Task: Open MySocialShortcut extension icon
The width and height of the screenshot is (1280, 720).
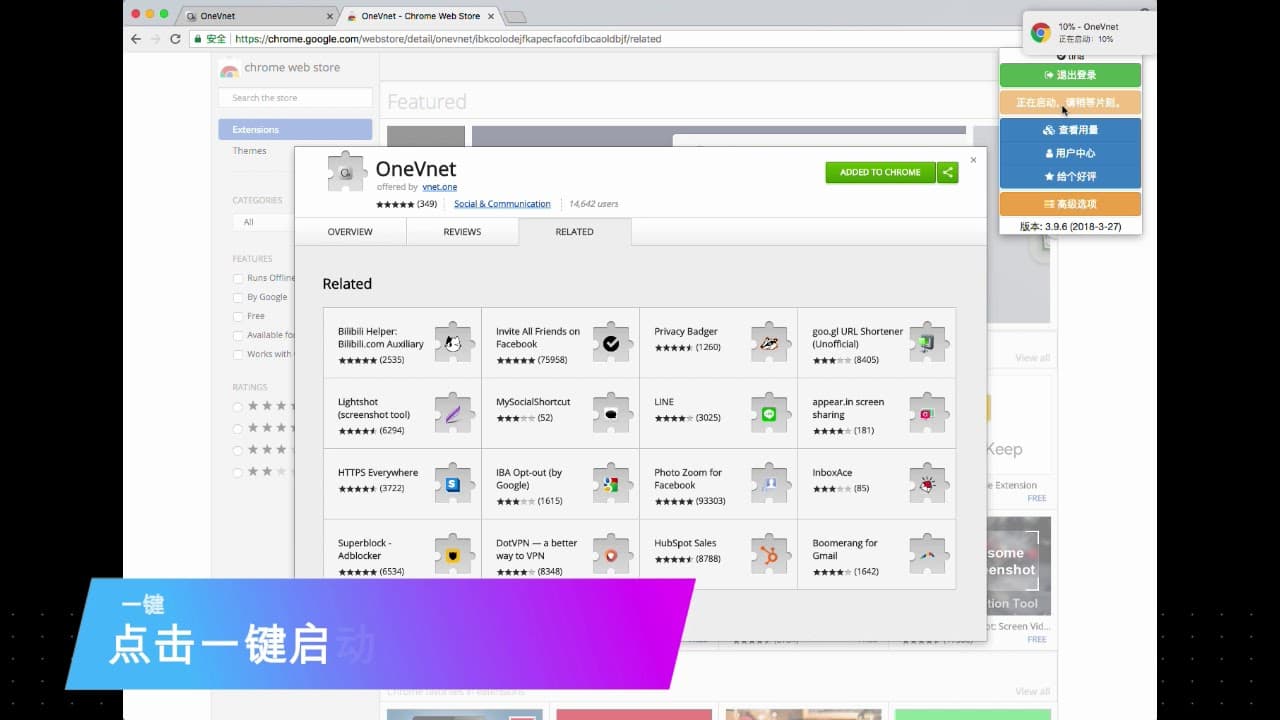Action: pos(611,412)
